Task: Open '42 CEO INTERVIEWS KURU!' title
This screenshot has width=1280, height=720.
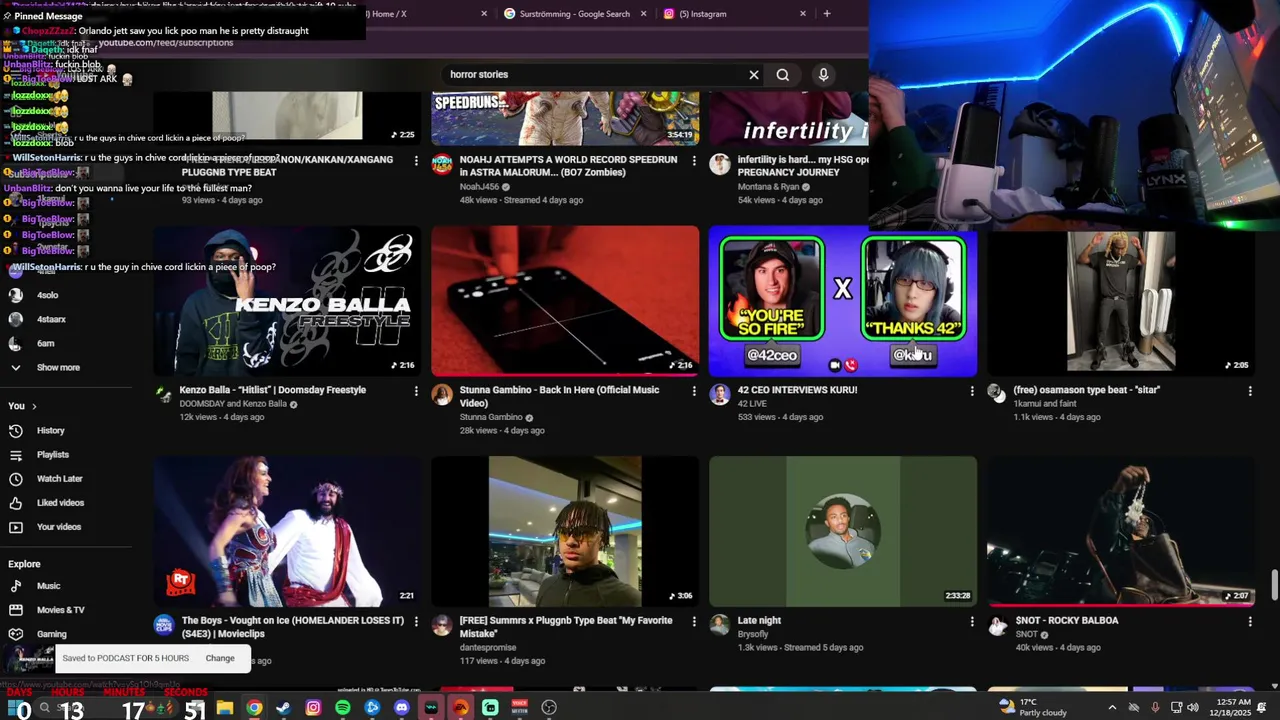Action: [797, 390]
